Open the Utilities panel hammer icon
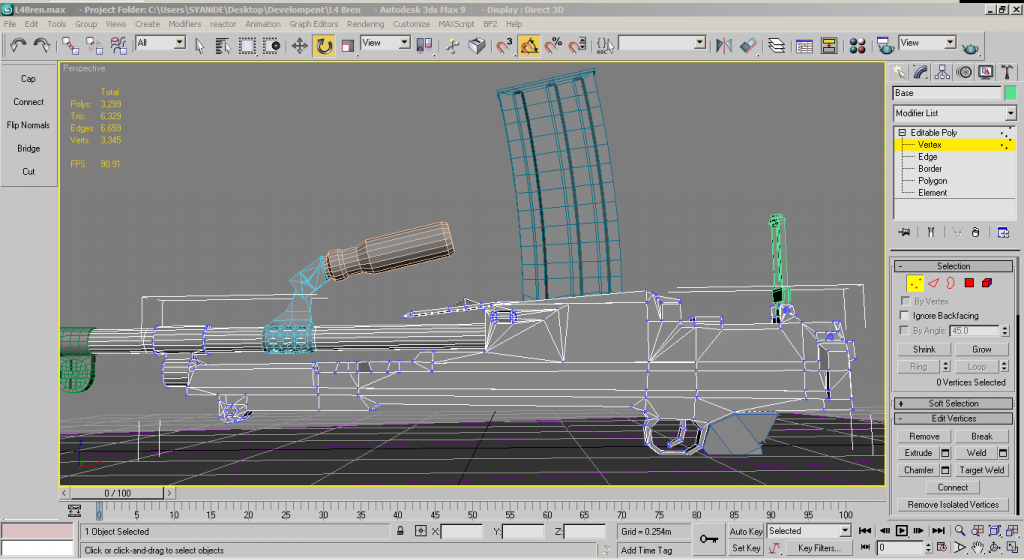 click(x=1007, y=72)
